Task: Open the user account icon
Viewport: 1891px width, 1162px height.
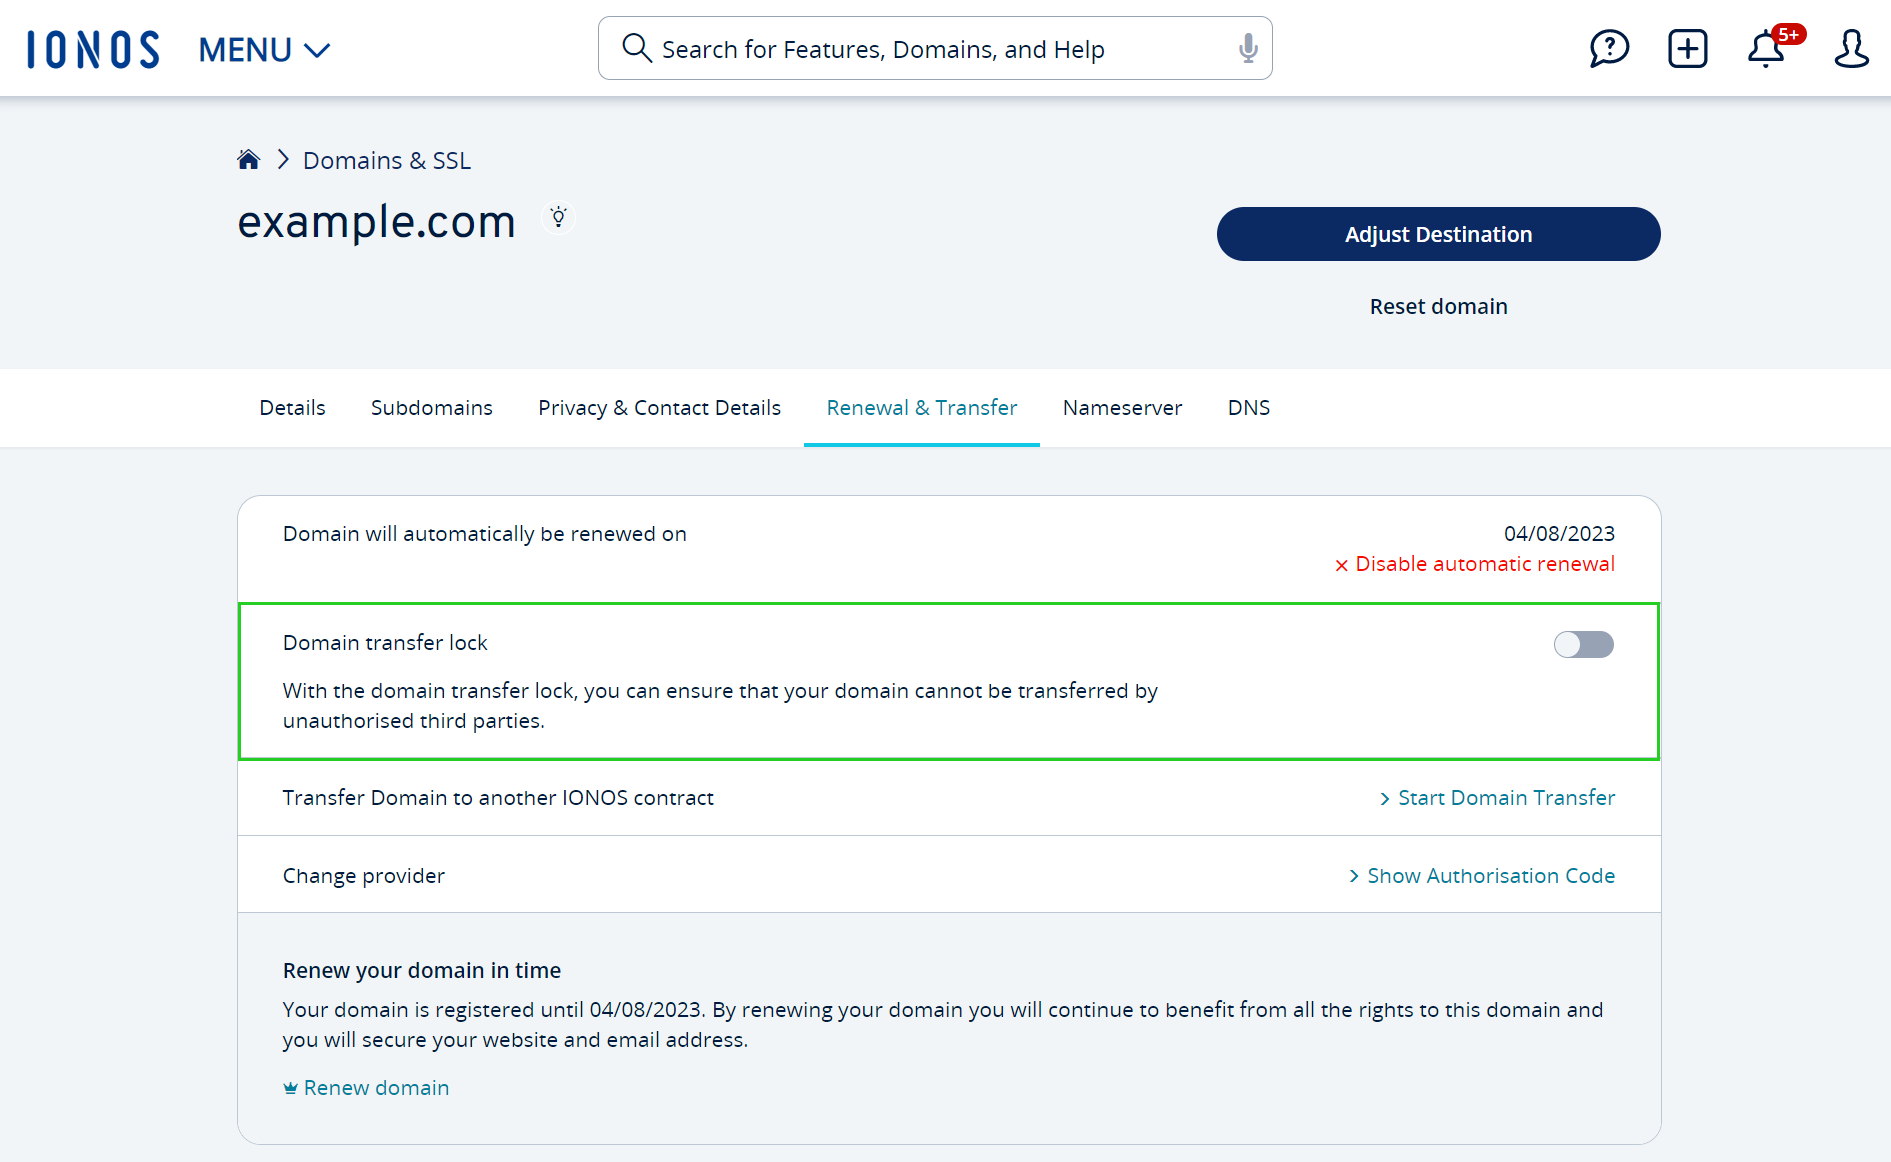Action: pyautogui.click(x=1850, y=49)
